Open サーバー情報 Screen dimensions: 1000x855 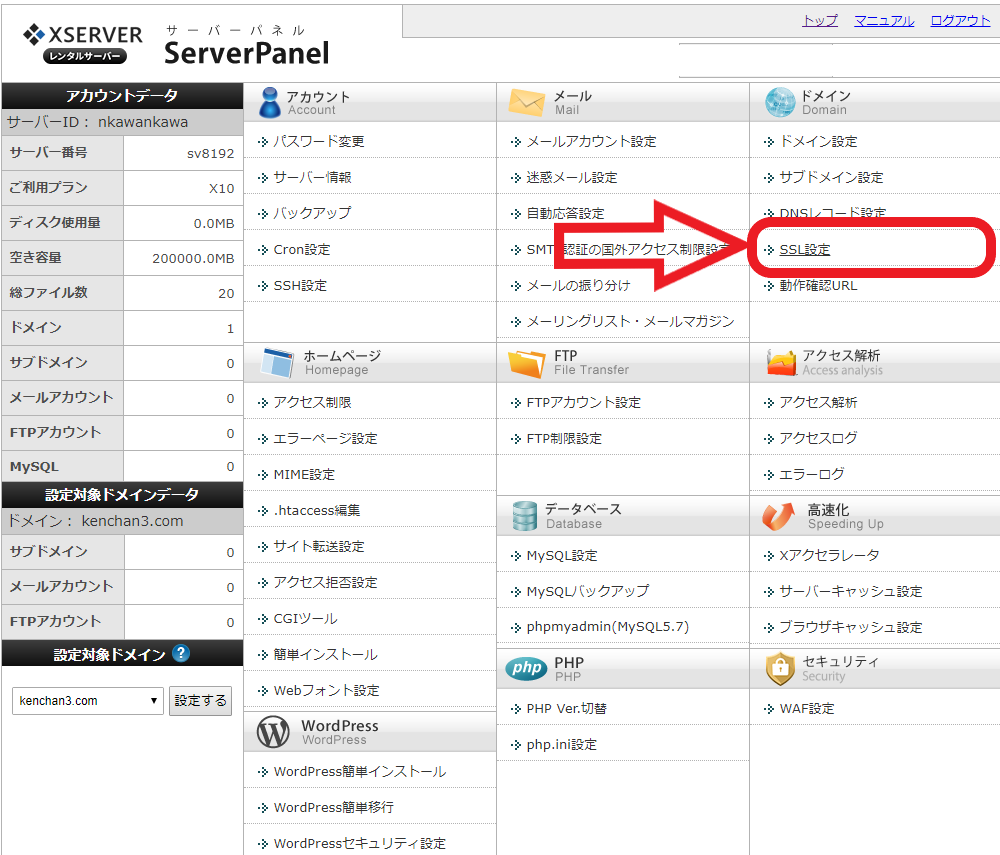coord(312,177)
